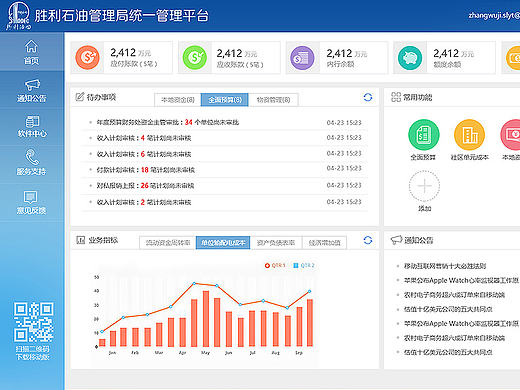Click the 待办事项 edit pencil header icon
Viewport: 520px width, 390px height.
pyautogui.click(x=79, y=97)
